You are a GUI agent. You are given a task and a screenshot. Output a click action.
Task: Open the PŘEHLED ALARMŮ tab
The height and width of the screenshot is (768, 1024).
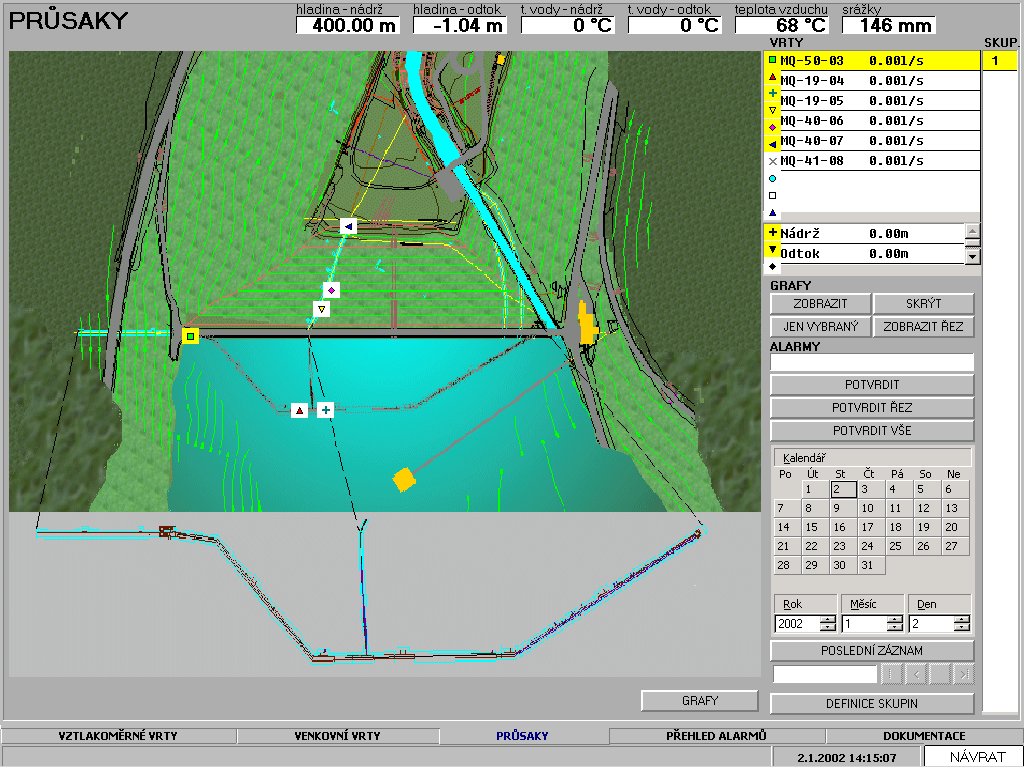pos(715,736)
